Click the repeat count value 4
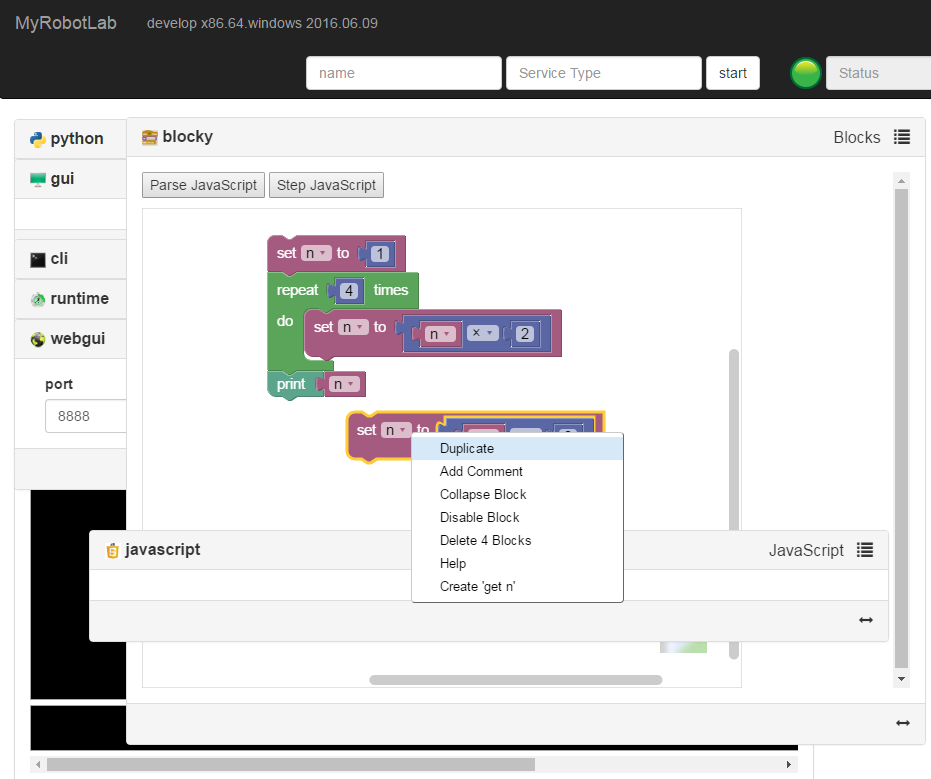 [349, 291]
